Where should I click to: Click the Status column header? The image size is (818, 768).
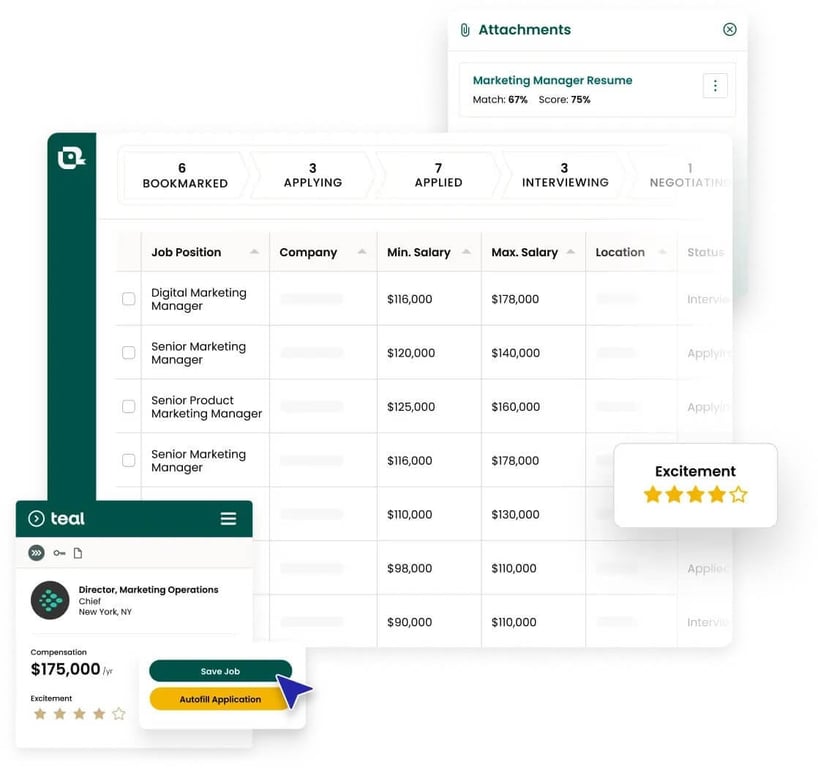pos(705,252)
